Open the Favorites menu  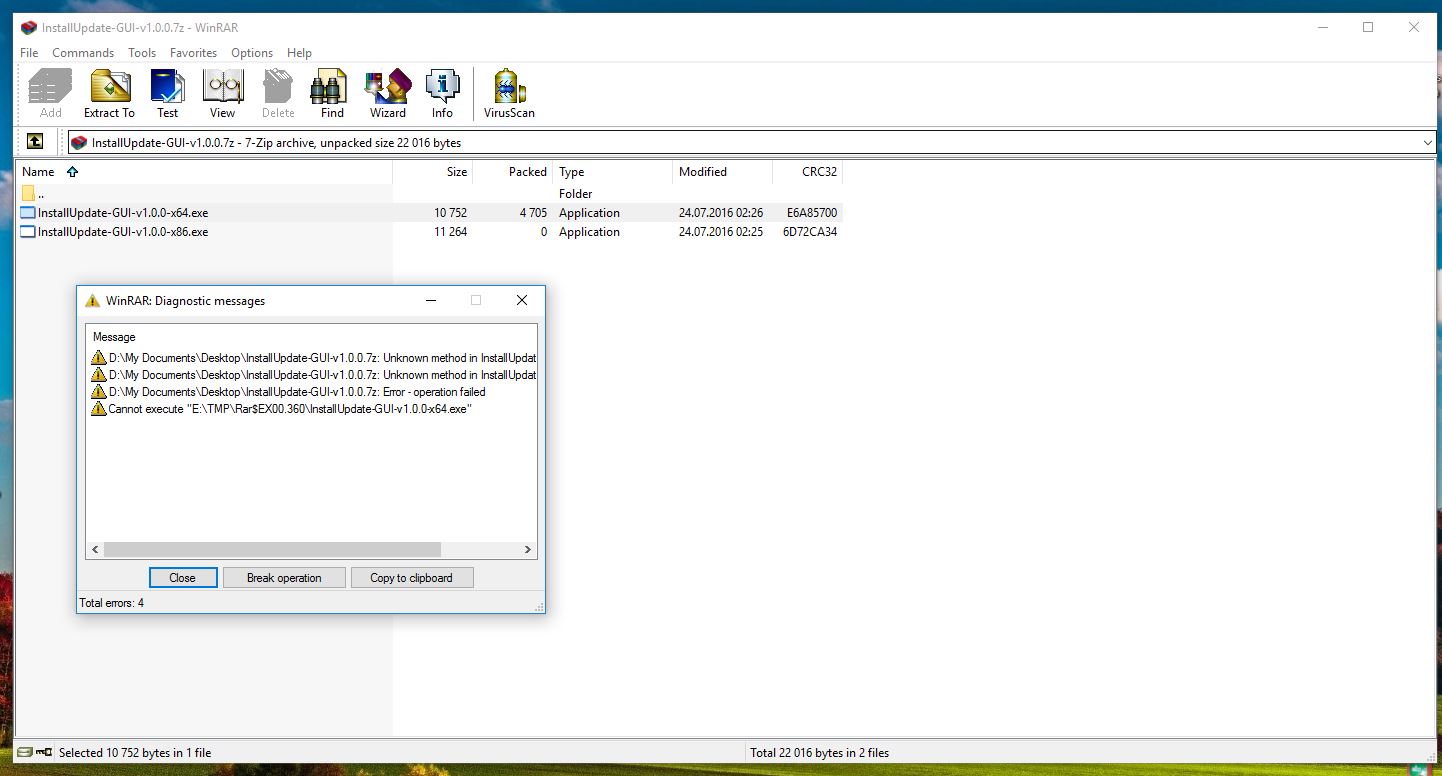(193, 53)
